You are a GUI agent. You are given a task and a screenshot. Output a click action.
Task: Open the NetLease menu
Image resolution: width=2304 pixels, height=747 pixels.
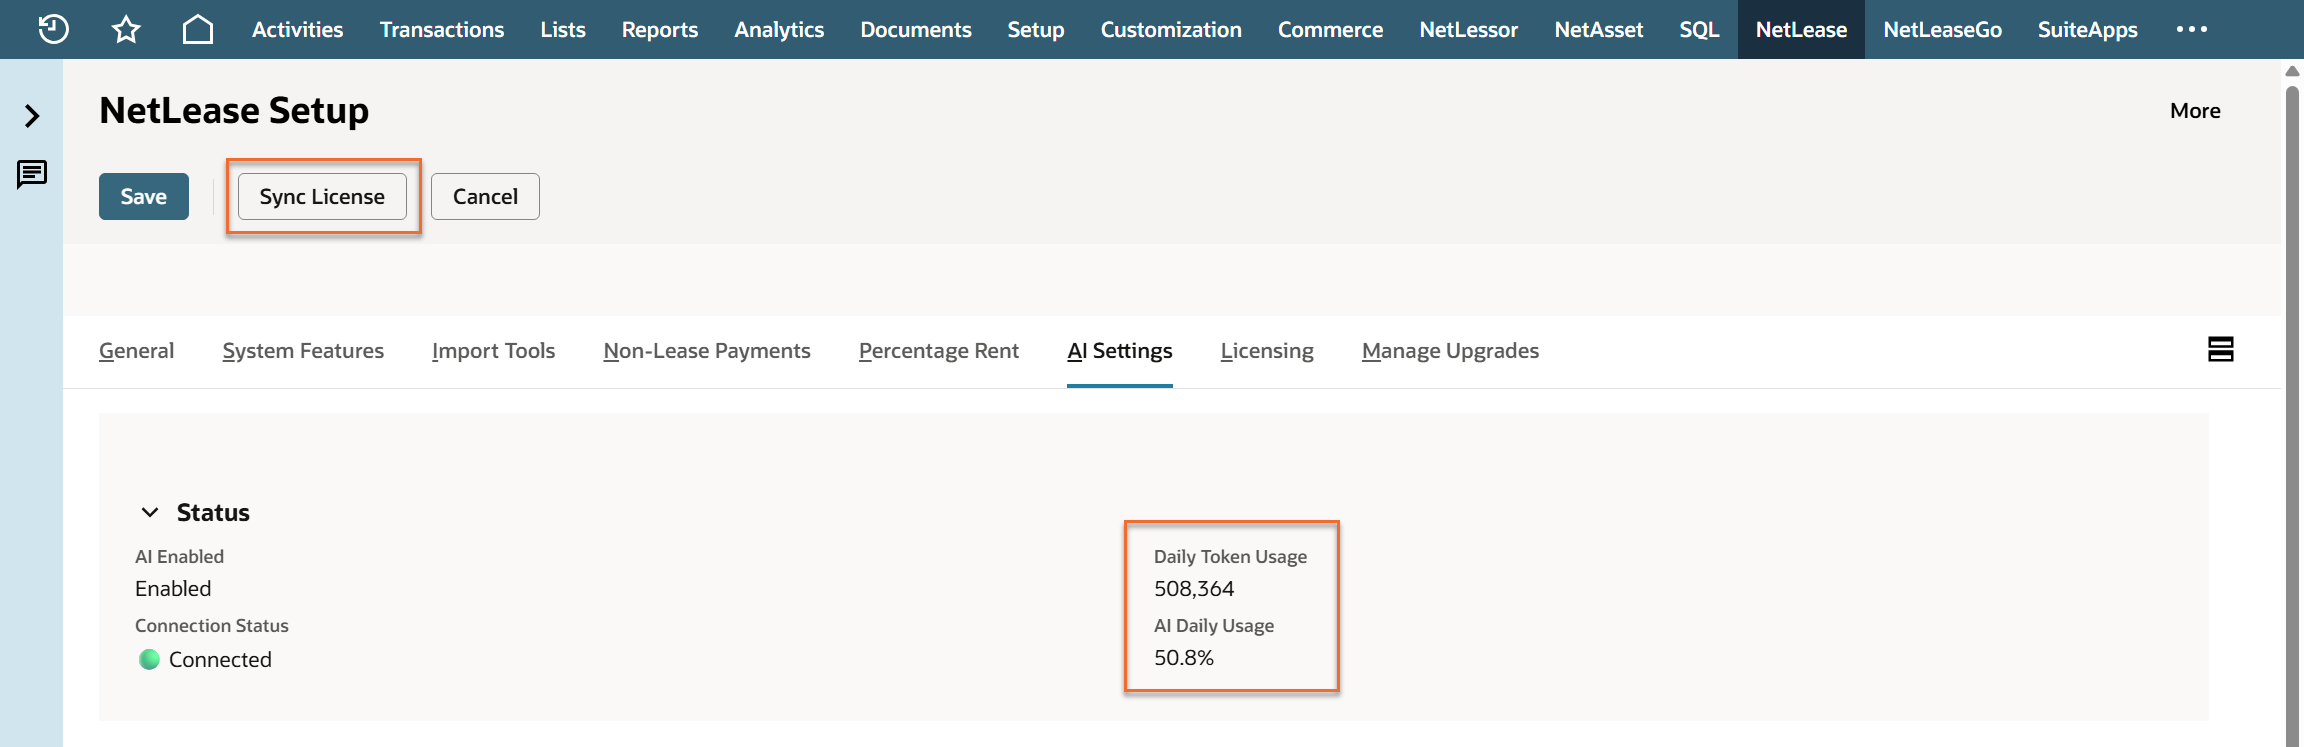pos(1801,29)
